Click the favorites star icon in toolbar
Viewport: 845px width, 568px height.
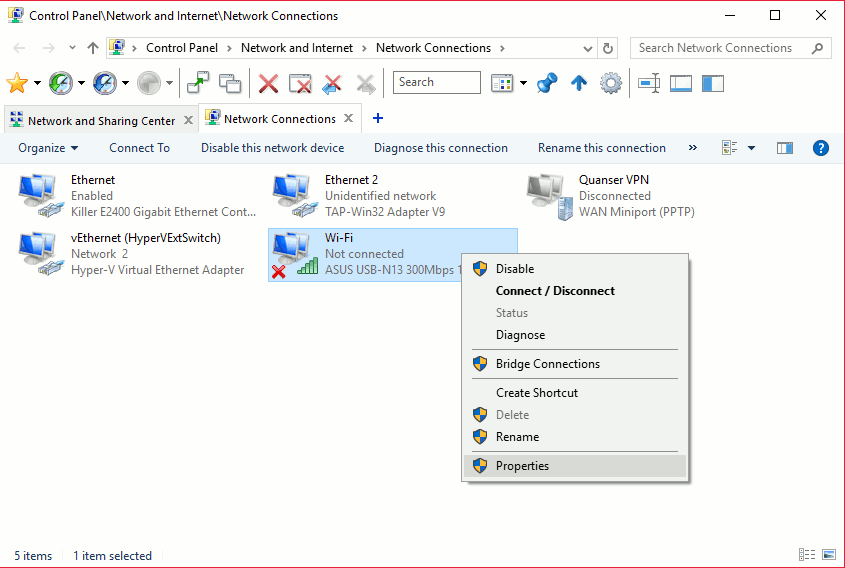tap(17, 83)
